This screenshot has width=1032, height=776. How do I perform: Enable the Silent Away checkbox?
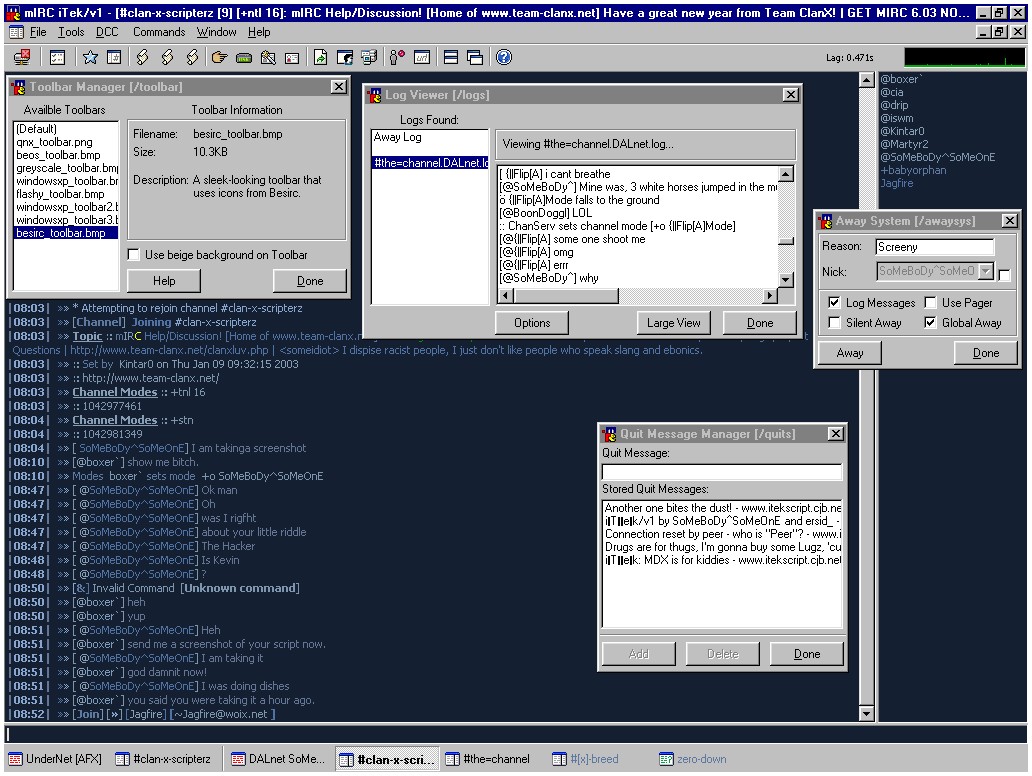click(834, 323)
